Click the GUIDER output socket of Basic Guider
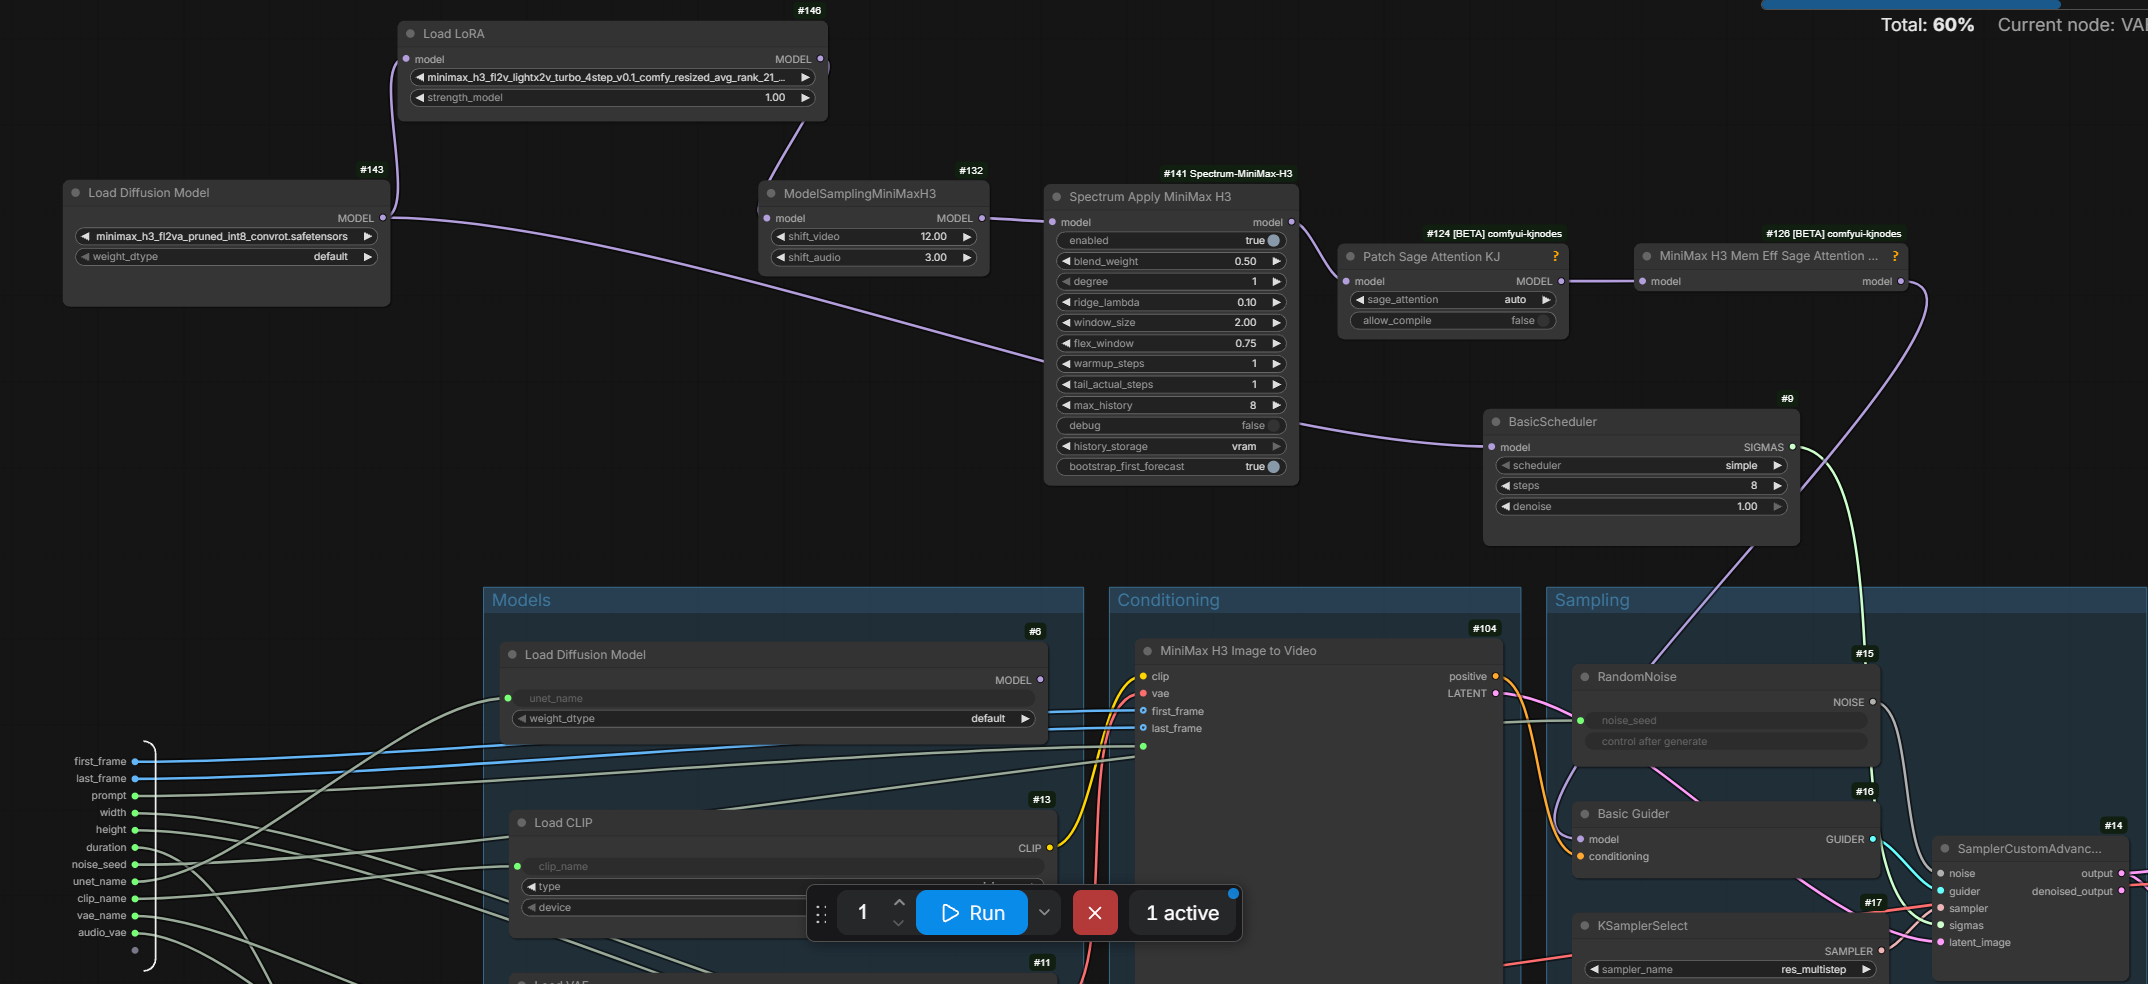The height and width of the screenshot is (984, 2148). pyautogui.click(x=1873, y=840)
